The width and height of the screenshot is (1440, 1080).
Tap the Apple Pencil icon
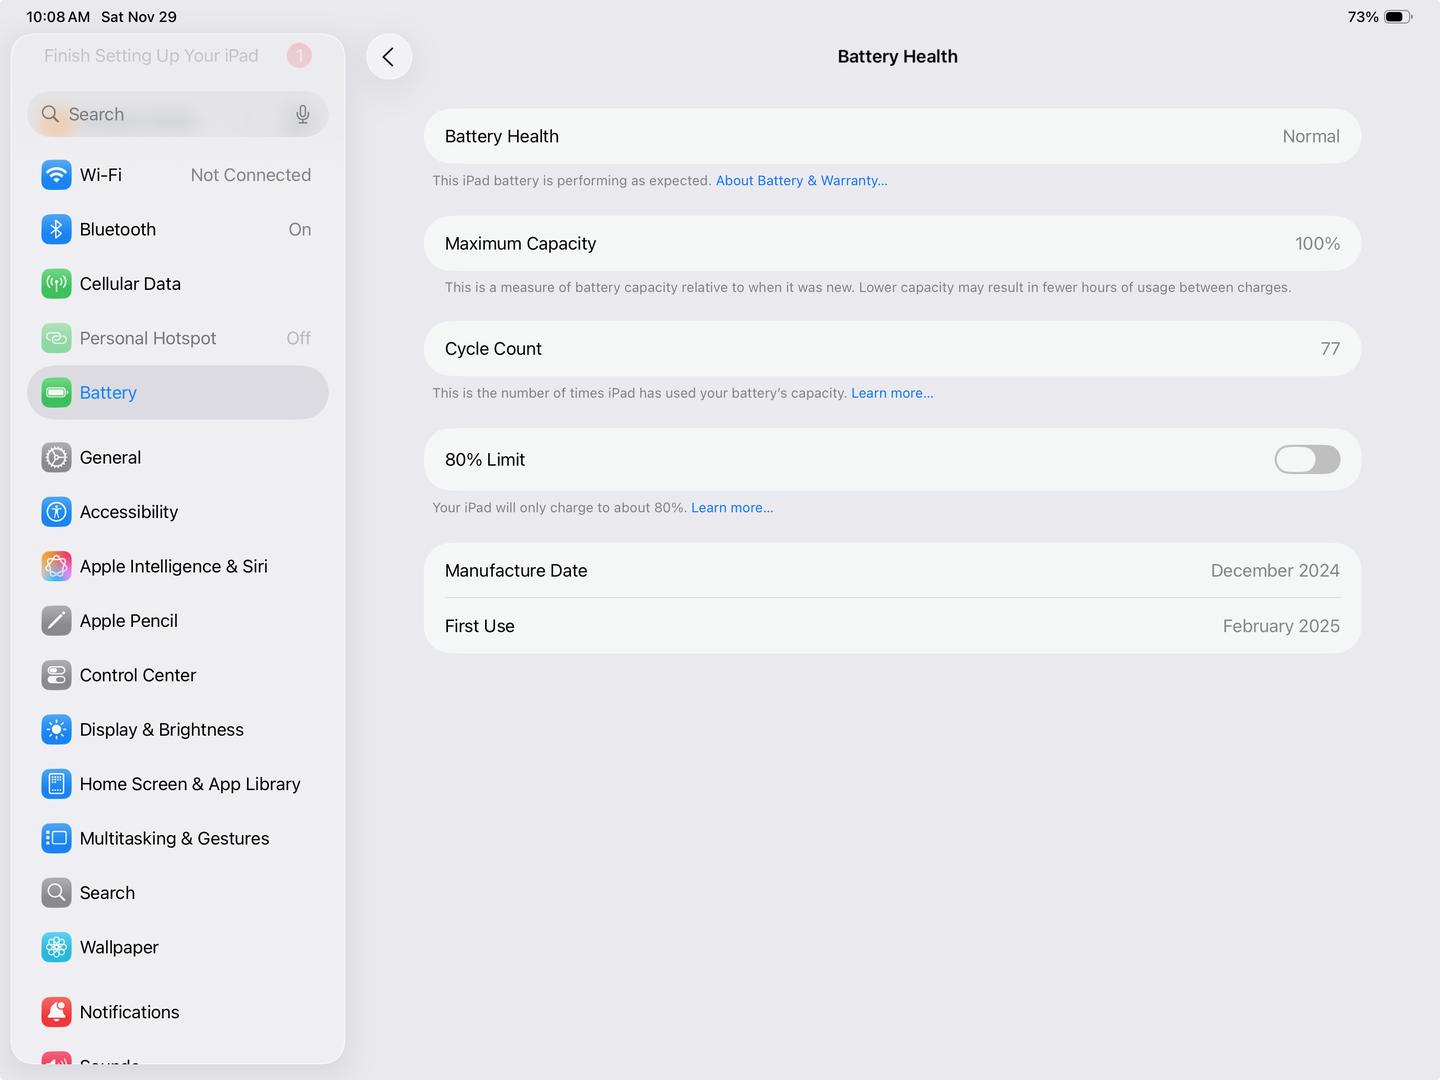point(56,621)
